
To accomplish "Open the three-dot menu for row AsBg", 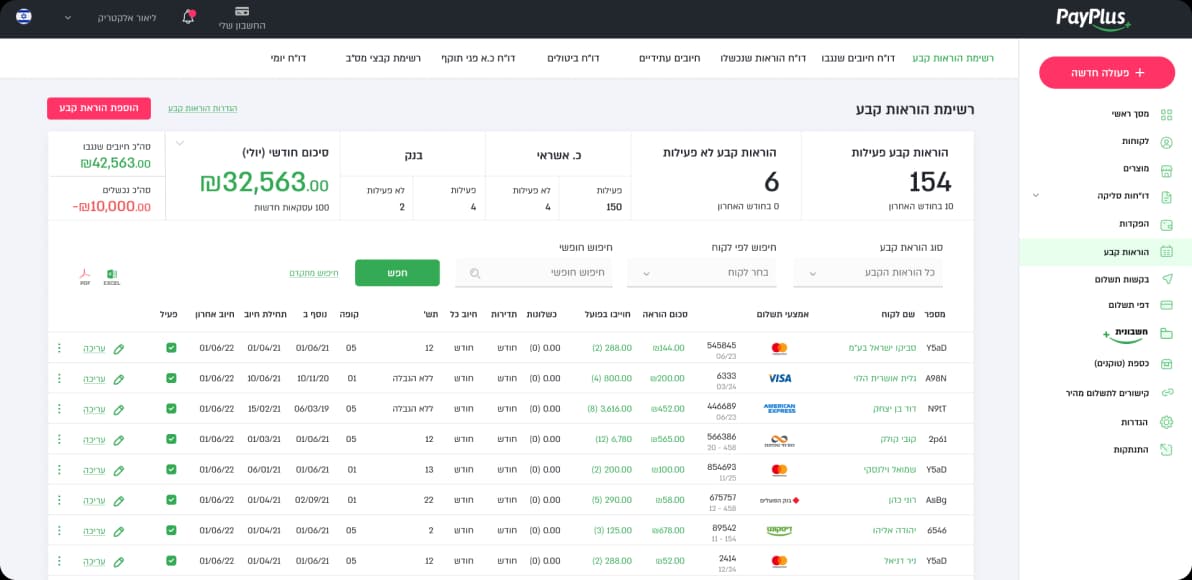I will point(59,500).
